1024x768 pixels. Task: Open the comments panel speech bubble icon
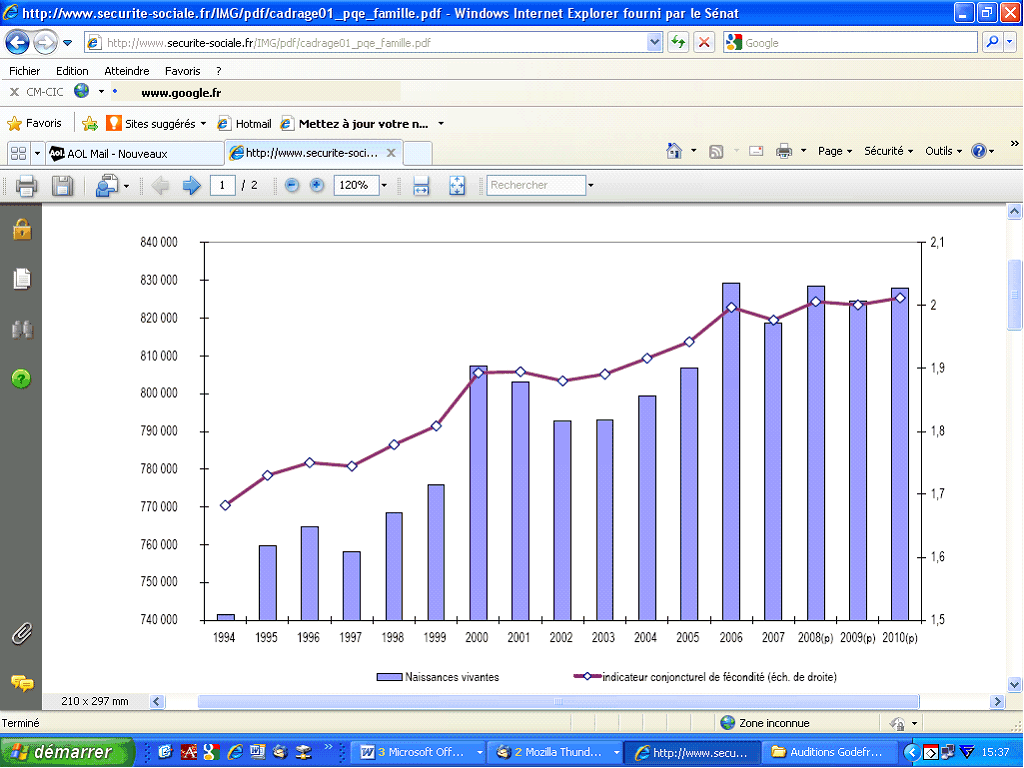pyautogui.click(x=22, y=683)
